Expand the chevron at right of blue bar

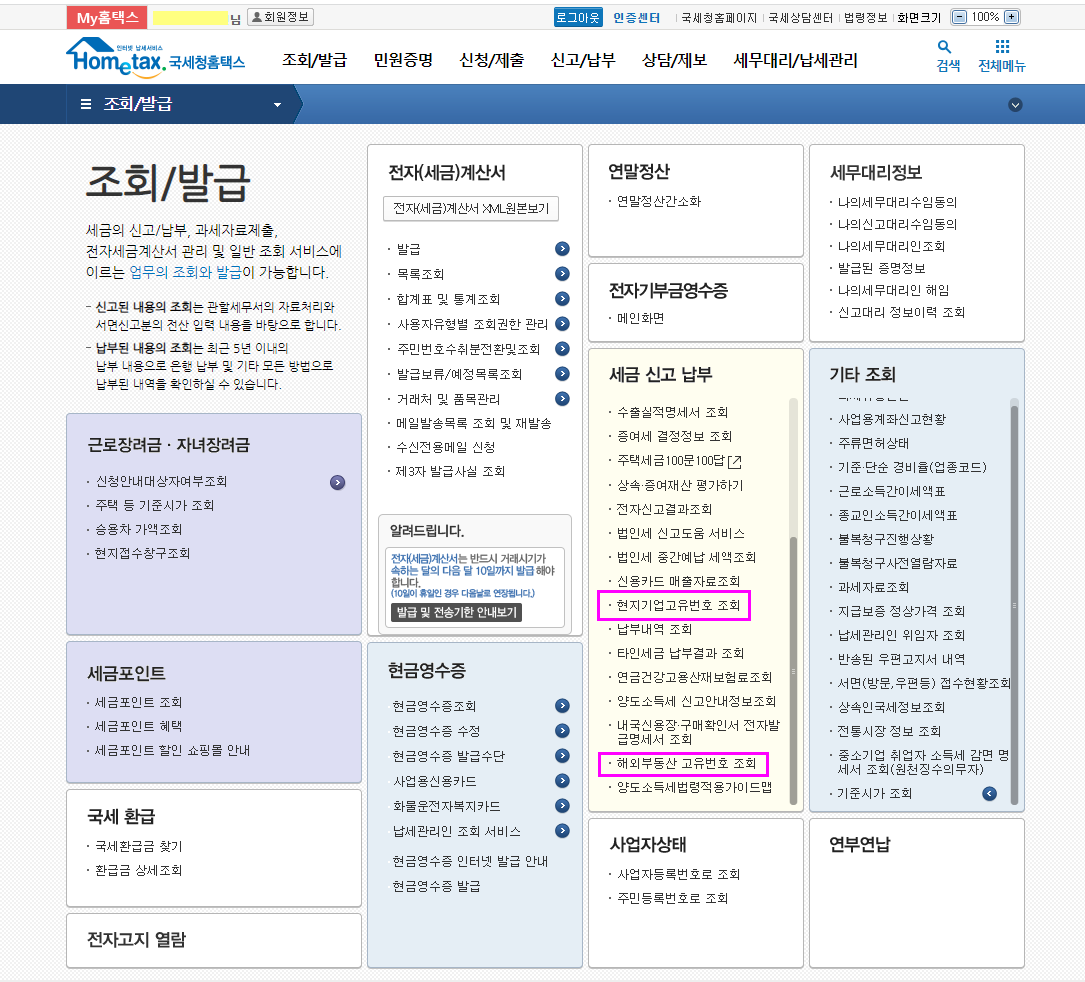[1015, 105]
